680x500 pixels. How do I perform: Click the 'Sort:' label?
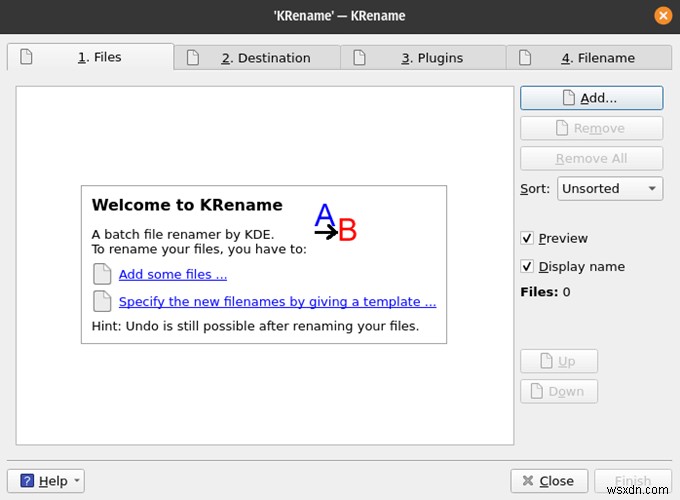click(535, 189)
